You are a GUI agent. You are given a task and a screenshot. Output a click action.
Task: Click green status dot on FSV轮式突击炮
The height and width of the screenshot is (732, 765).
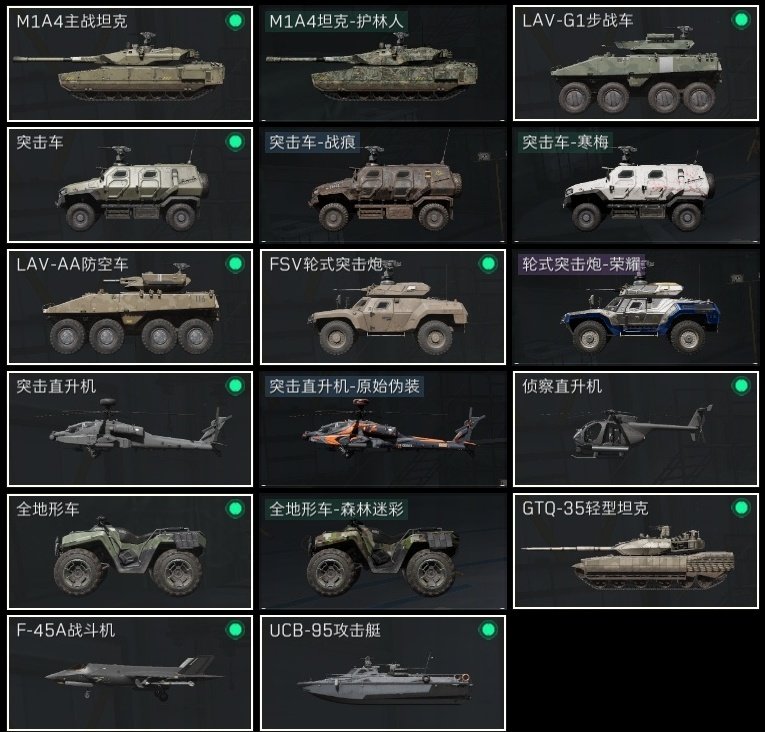pos(488,264)
